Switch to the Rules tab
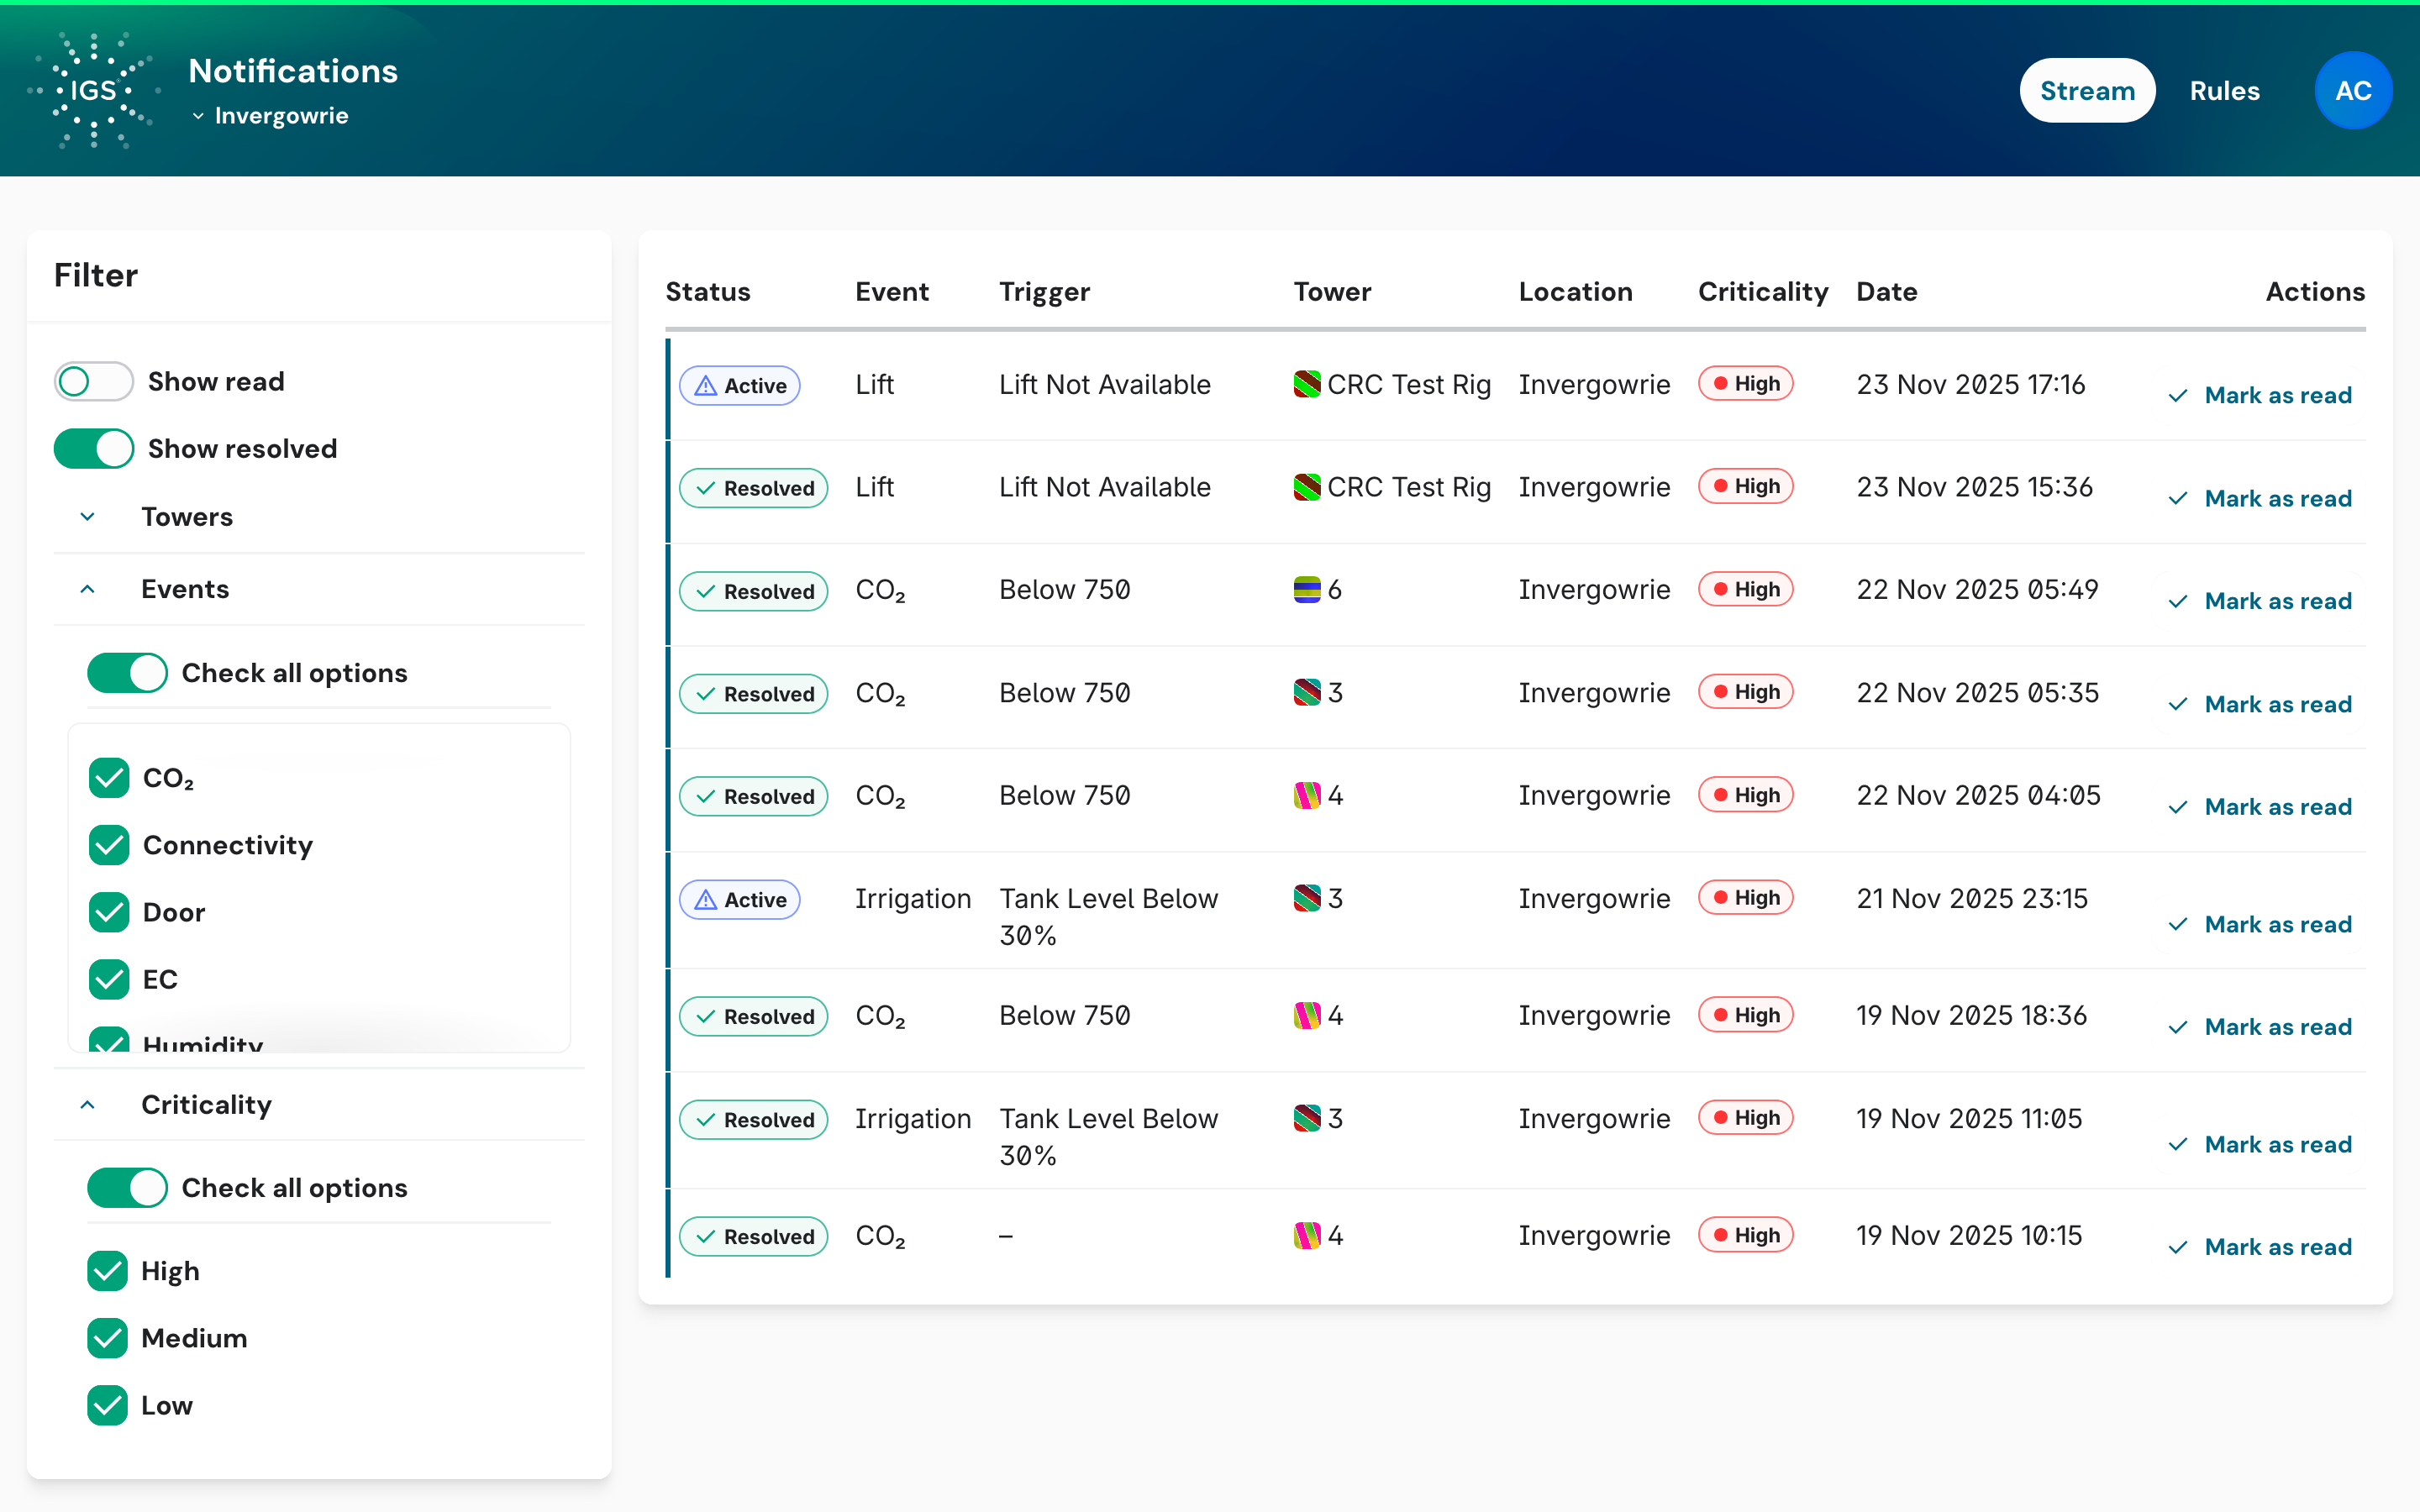Screen dimensions: 2420x1512 pyautogui.click(x=2224, y=91)
